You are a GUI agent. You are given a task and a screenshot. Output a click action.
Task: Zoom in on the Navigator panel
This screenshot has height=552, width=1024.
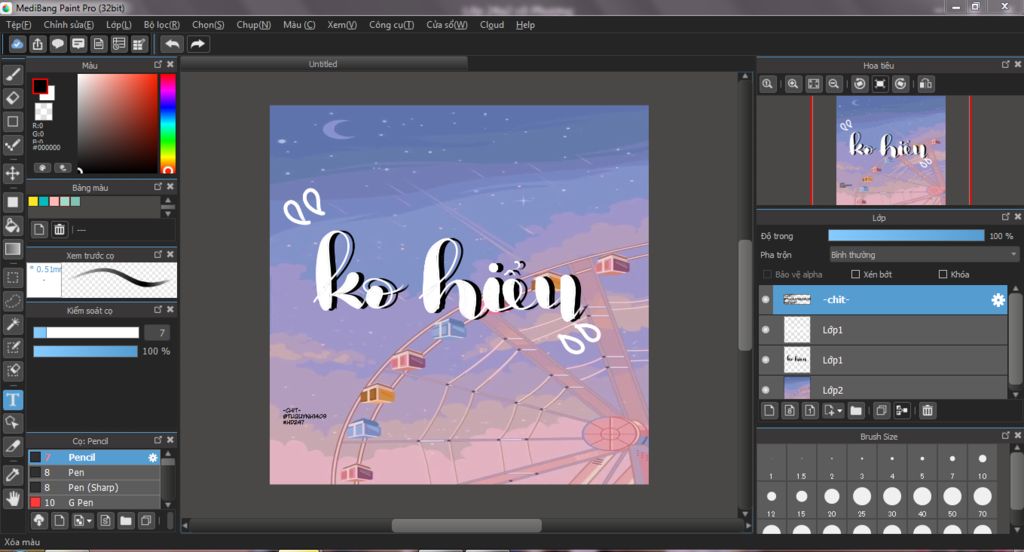[793, 84]
